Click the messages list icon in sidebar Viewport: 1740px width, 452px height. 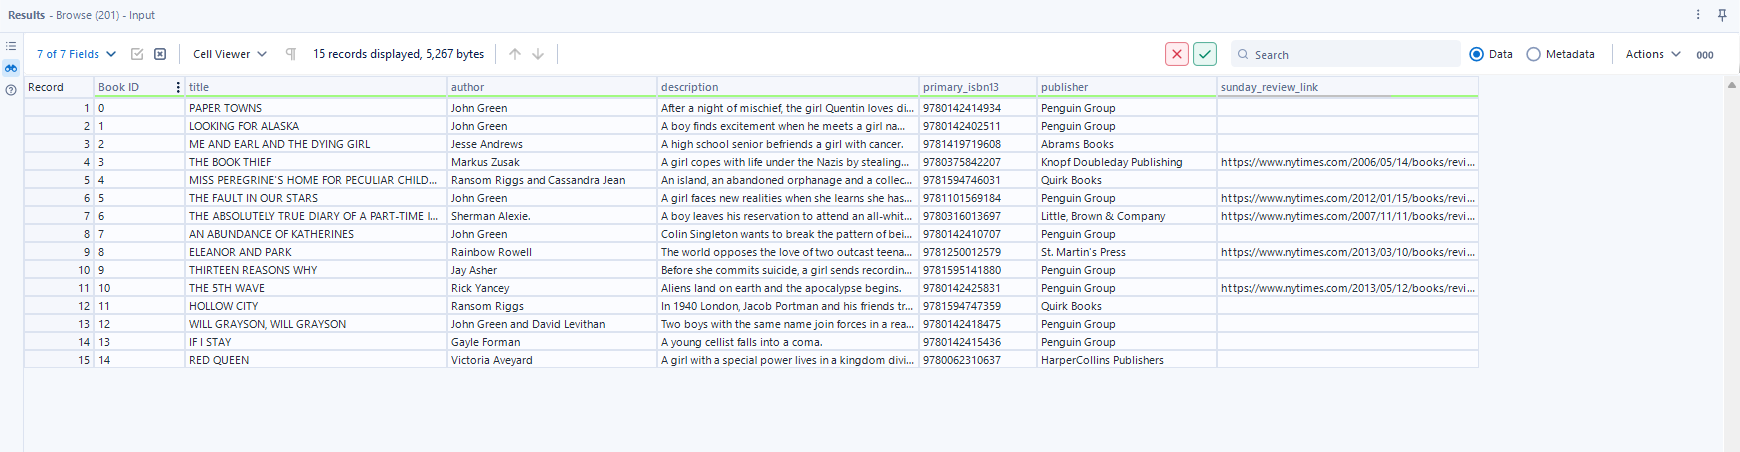11,46
